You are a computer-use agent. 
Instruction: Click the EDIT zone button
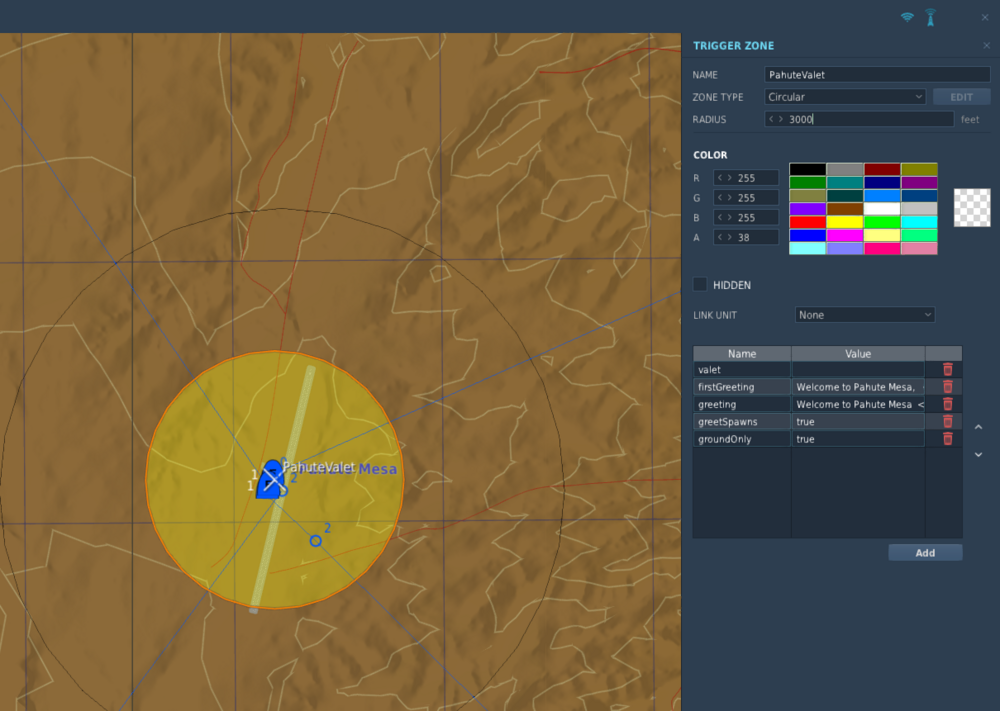pos(961,97)
